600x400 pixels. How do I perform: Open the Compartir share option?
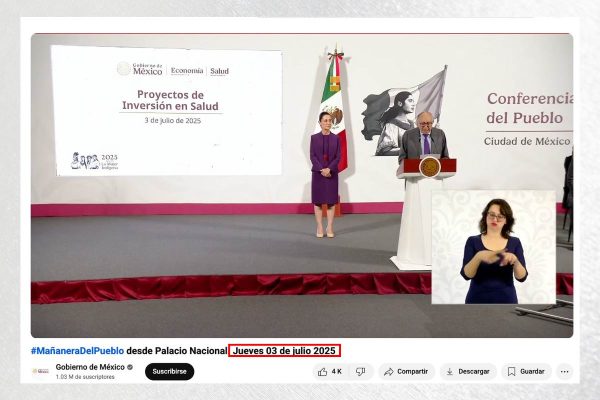pos(406,372)
